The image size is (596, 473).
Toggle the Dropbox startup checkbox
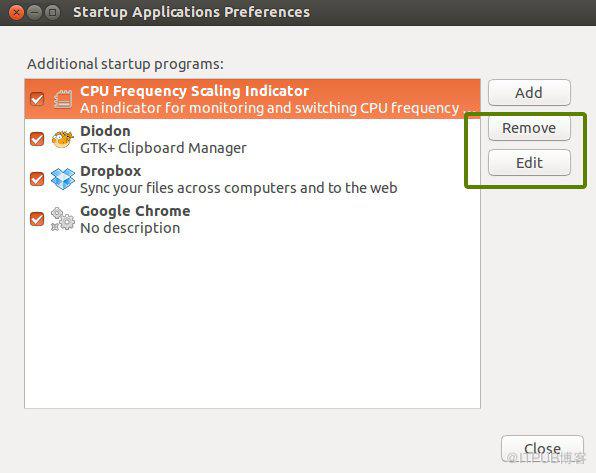coord(37,179)
